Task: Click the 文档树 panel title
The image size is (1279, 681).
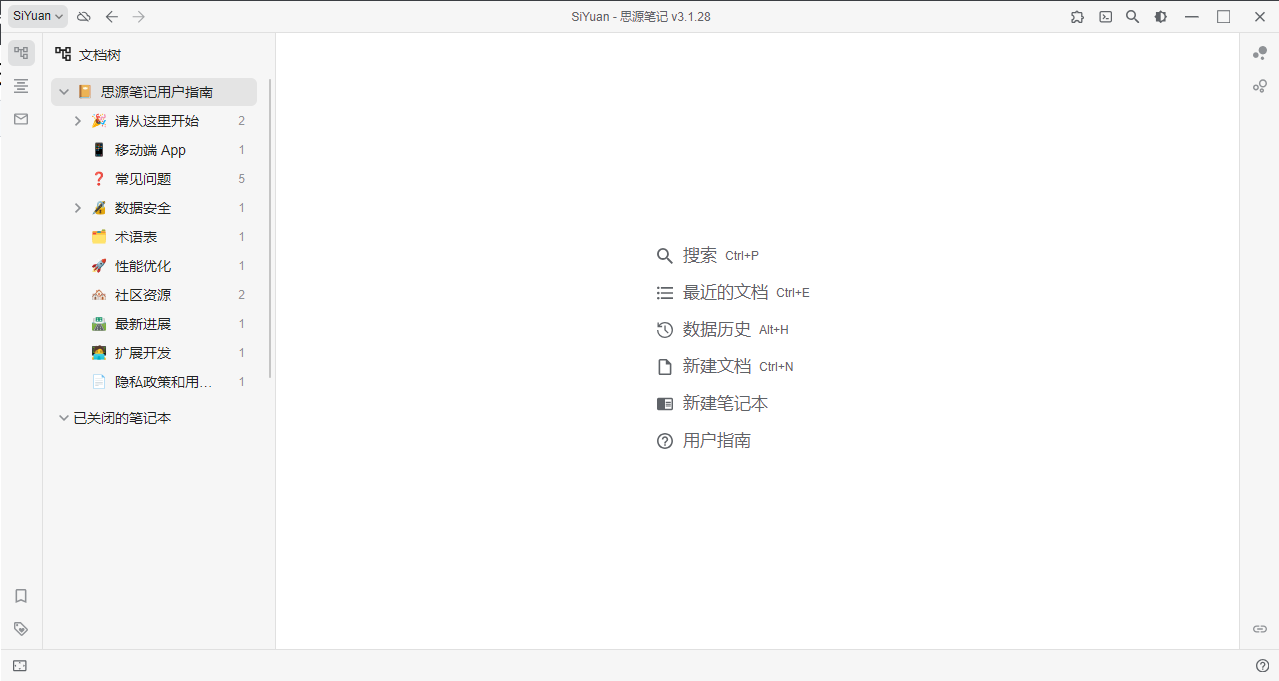Action: coord(100,55)
